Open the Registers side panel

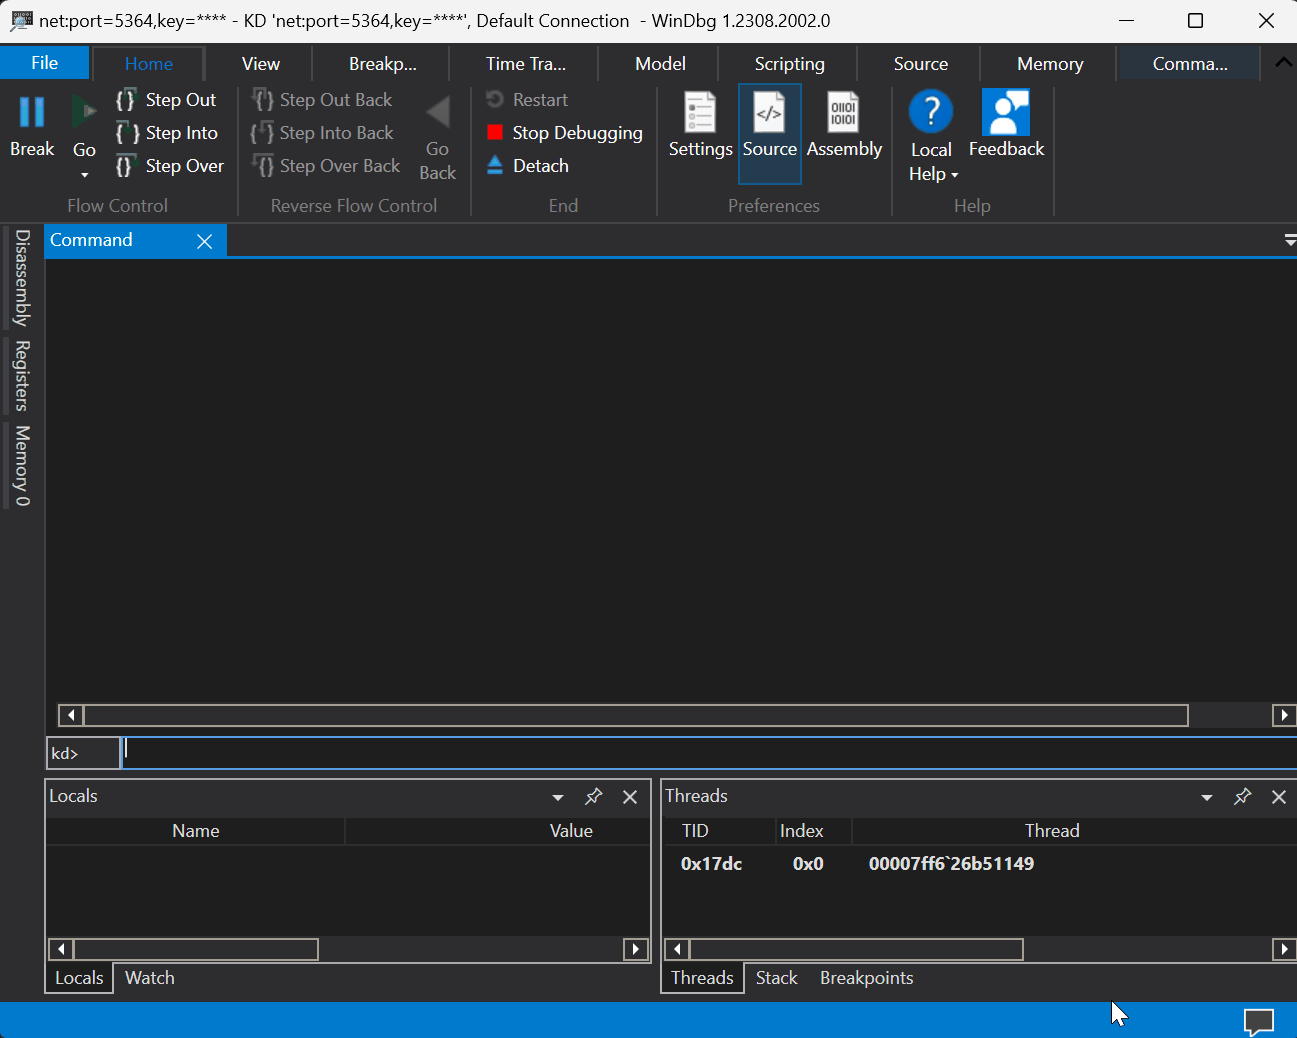click(x=22, y=376)
